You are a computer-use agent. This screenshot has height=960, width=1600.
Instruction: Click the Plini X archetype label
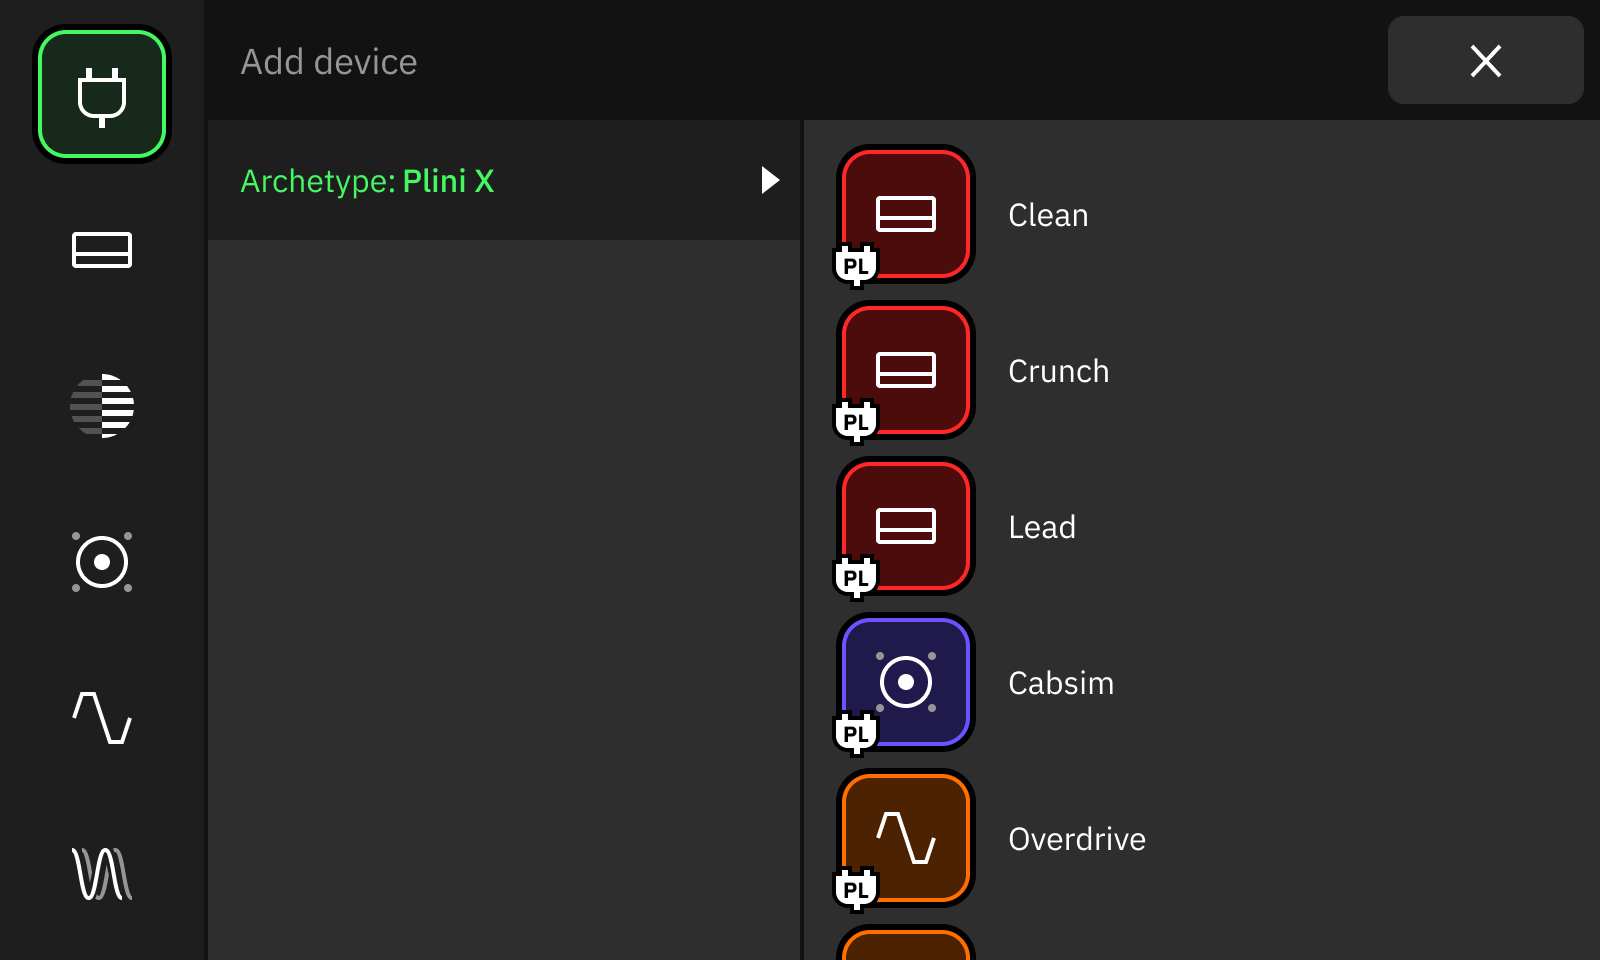[x=448, y=181]
